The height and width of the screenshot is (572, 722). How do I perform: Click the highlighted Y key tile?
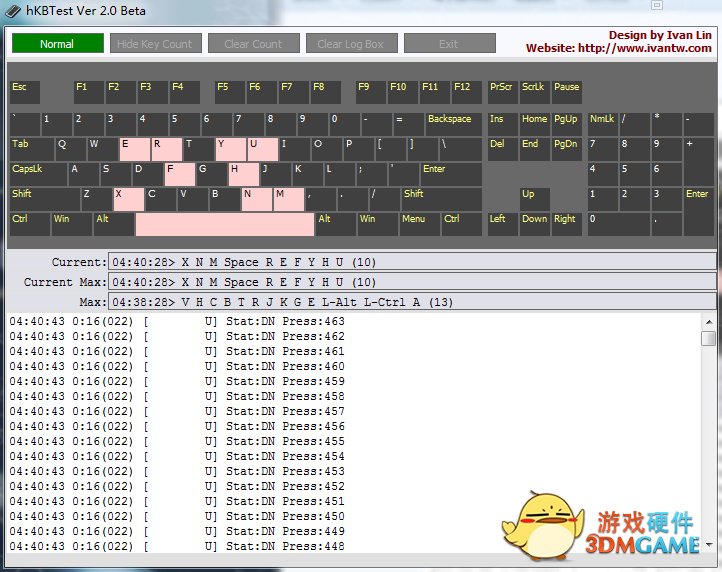pos(231,149)
